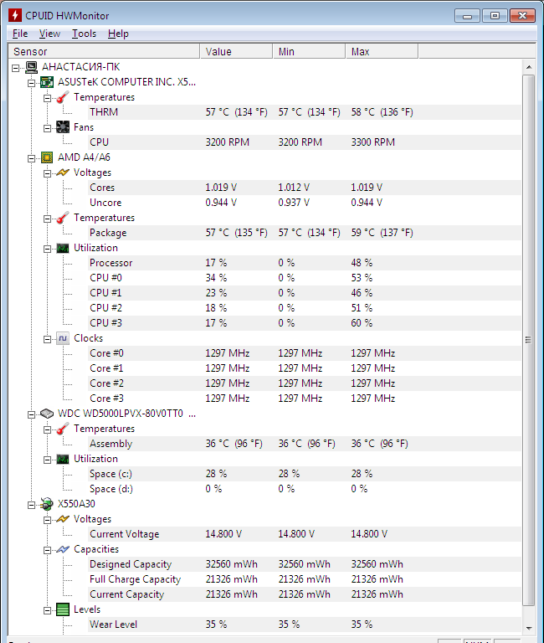Image resolution: width=544 pixels, height=643 pixels.
Task: Click the motherboard icon beside ASUSTeK COMPUTER
Action: [47, 82]
